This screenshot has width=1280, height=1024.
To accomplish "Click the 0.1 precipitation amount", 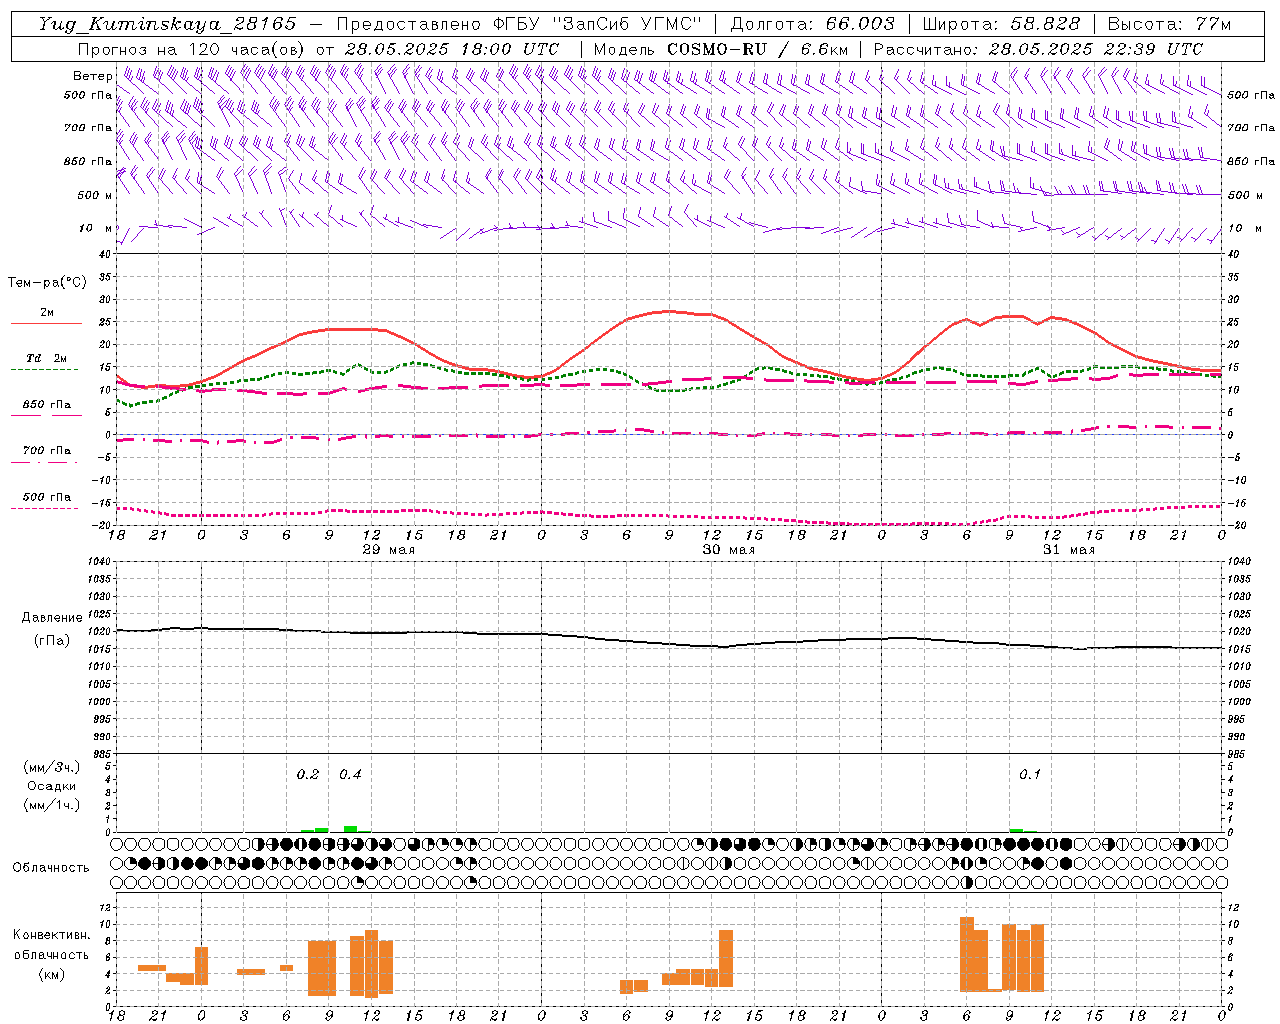I will tap(1030, 775).
